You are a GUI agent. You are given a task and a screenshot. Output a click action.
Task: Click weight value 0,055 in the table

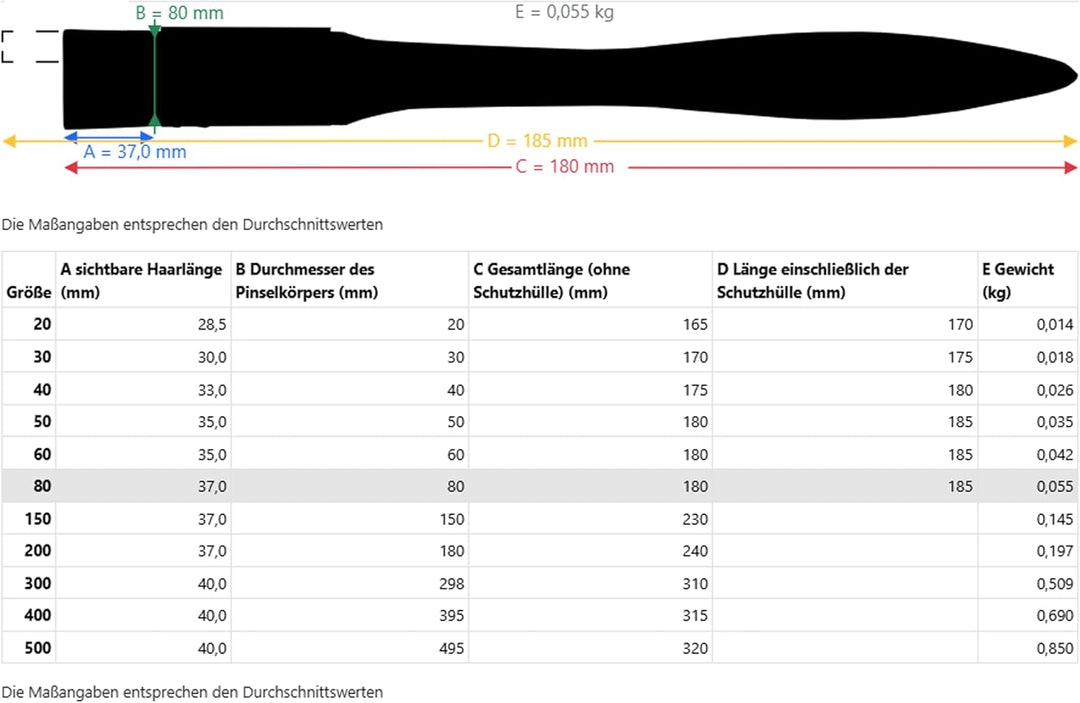tap(1055, 486)
